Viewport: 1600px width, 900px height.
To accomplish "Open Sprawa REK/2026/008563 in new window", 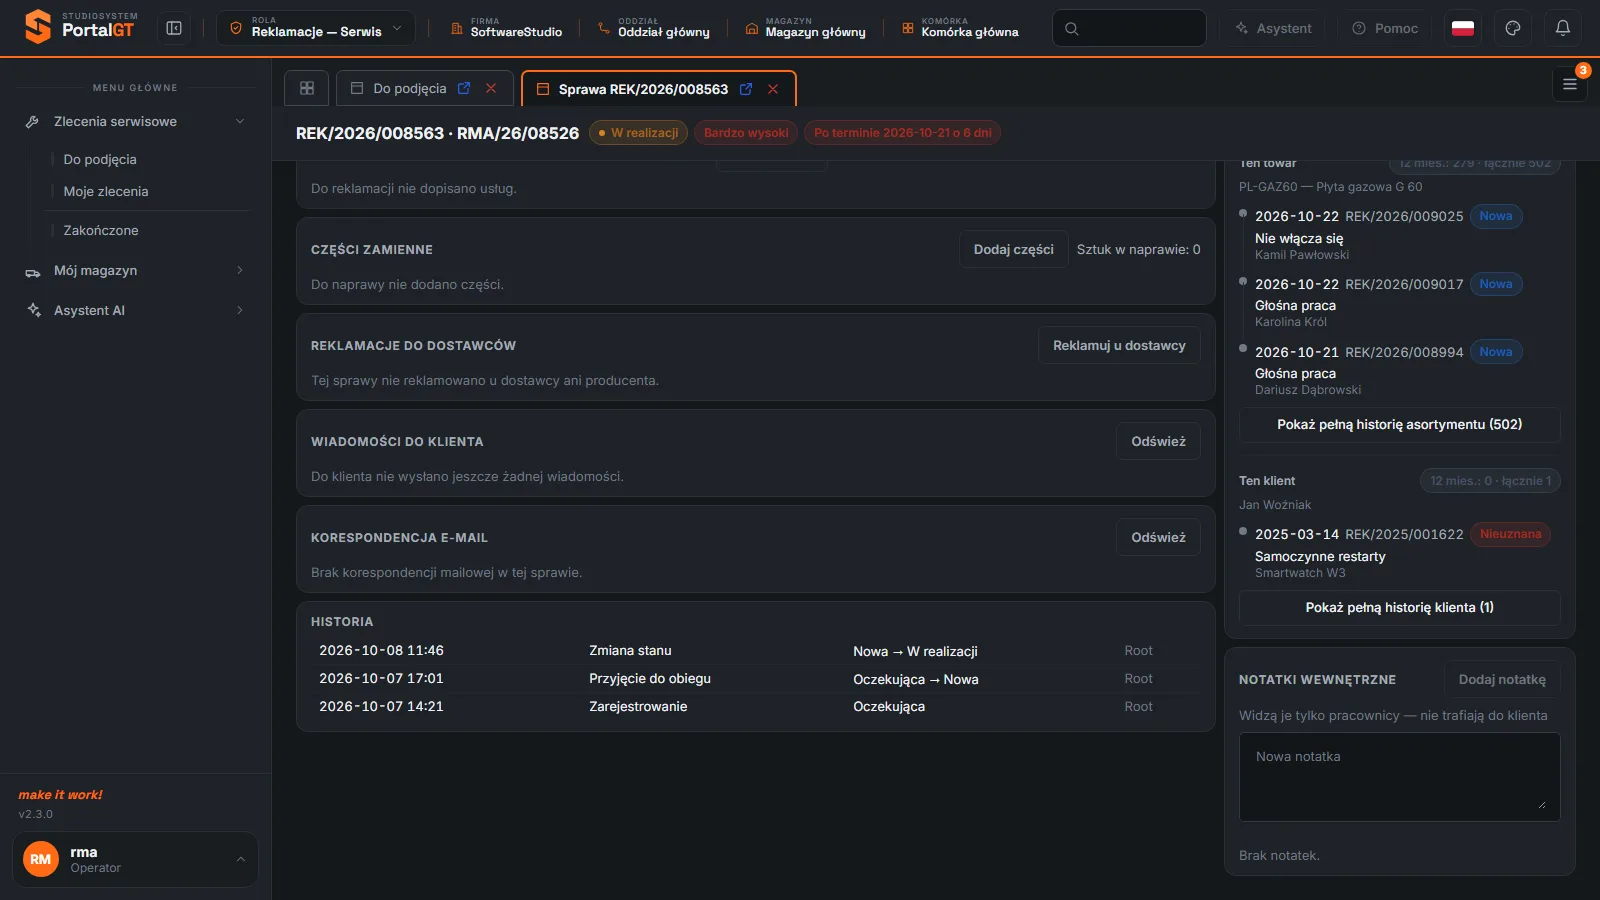I will tap(746, 89).
